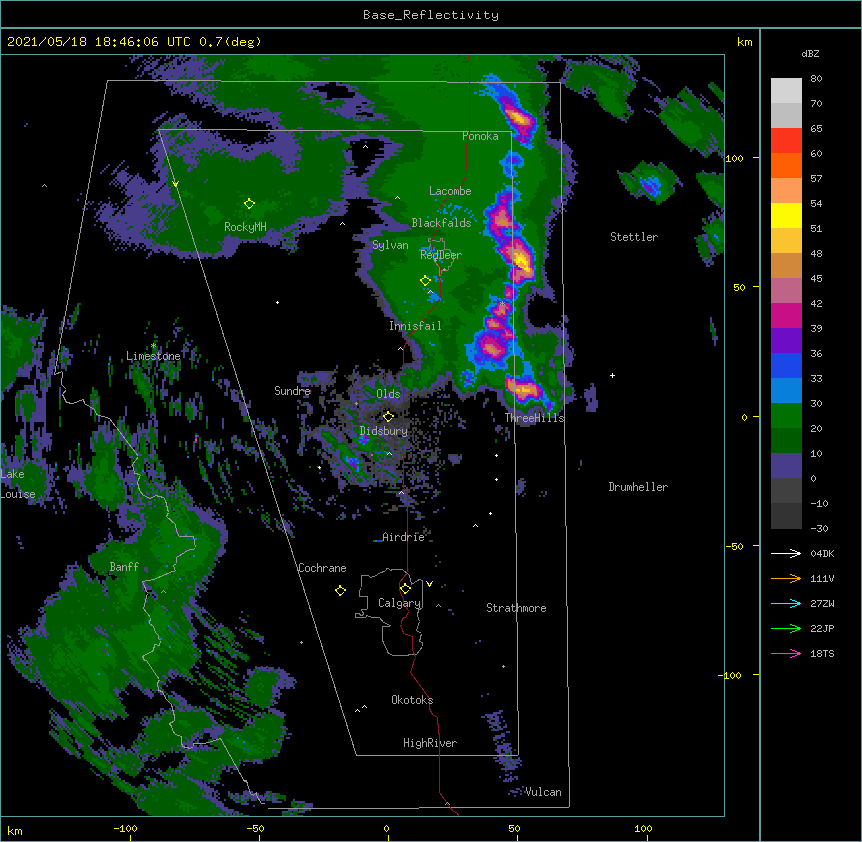Select yellow diamond marker below RedDeer
The height and width of the screenshot is (842, 862).
425,280
